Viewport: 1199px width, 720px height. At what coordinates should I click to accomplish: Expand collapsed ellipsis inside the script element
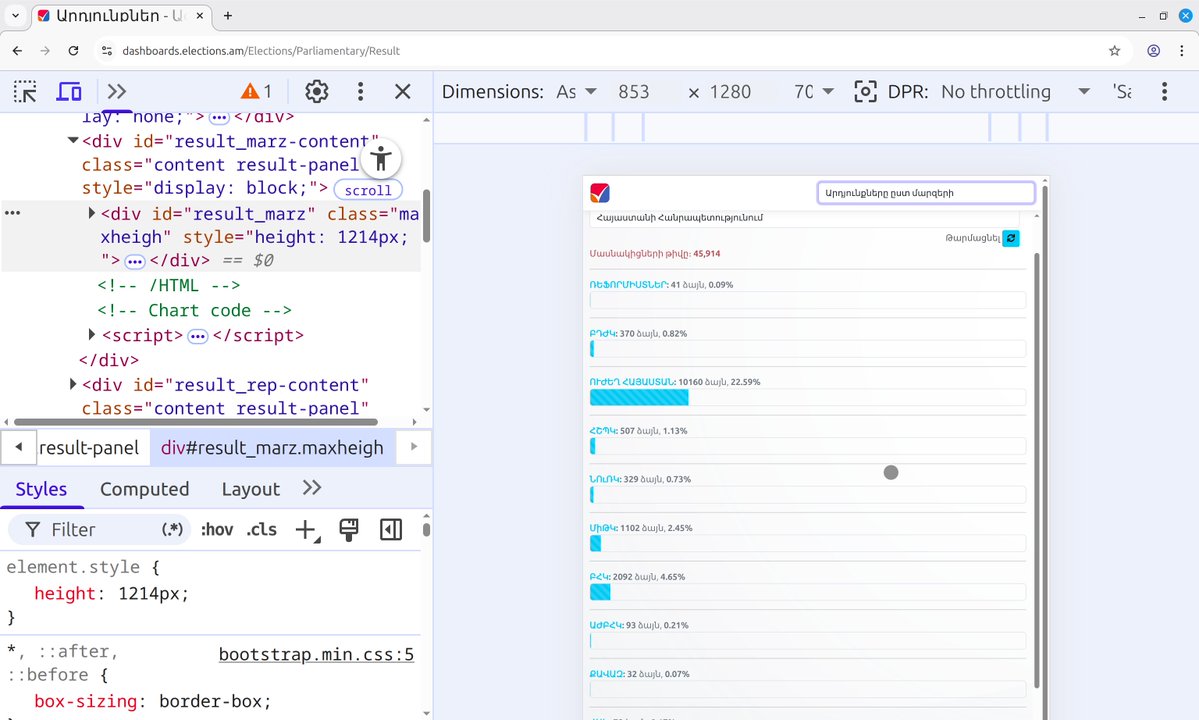coord(197,336)
